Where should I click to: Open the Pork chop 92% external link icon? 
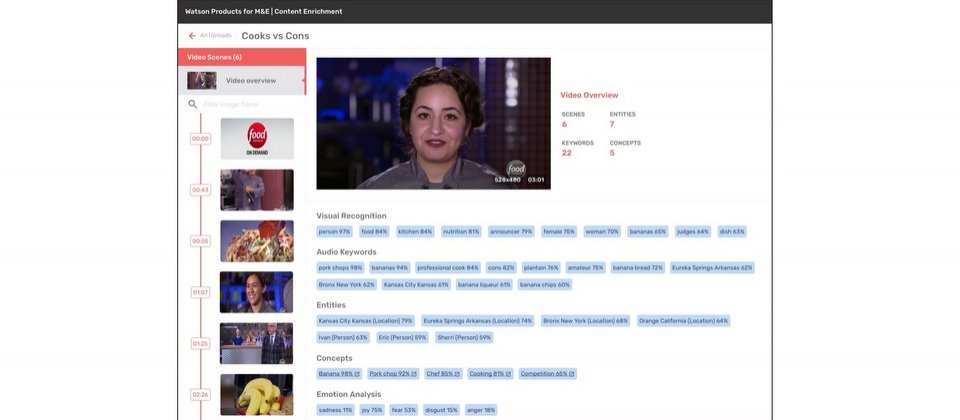(414, 373)
